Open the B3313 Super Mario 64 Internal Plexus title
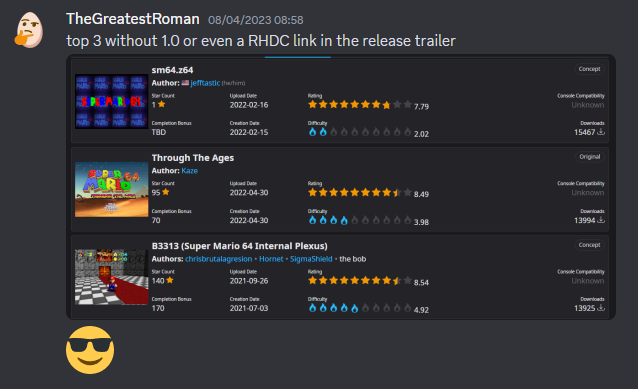Screen dimensions: 638x389 (240, 246)
